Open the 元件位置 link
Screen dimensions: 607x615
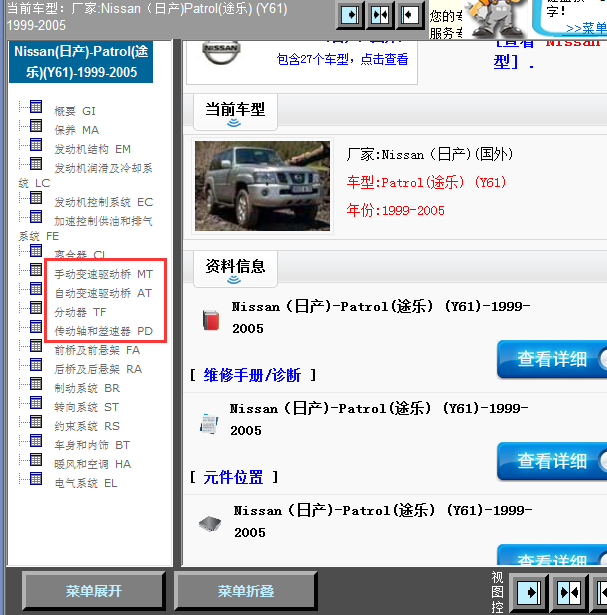coord(233,477)
